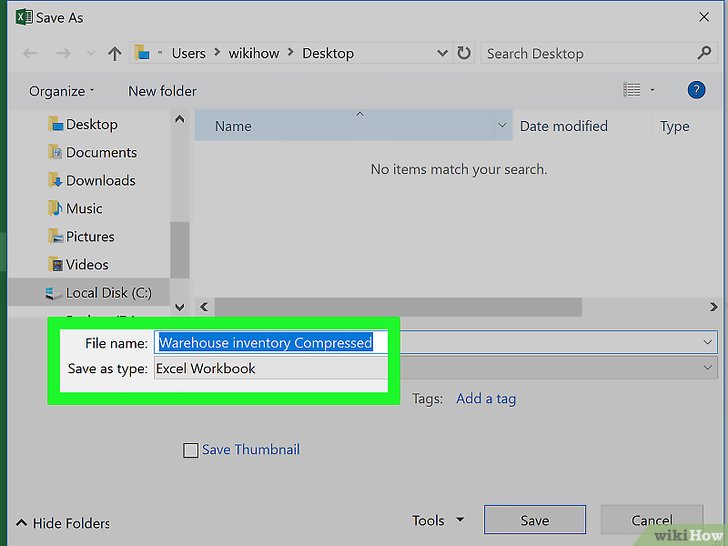Screen dimensions: 728x546
Task: Click the change view layout icon
Action: [632, 90]
